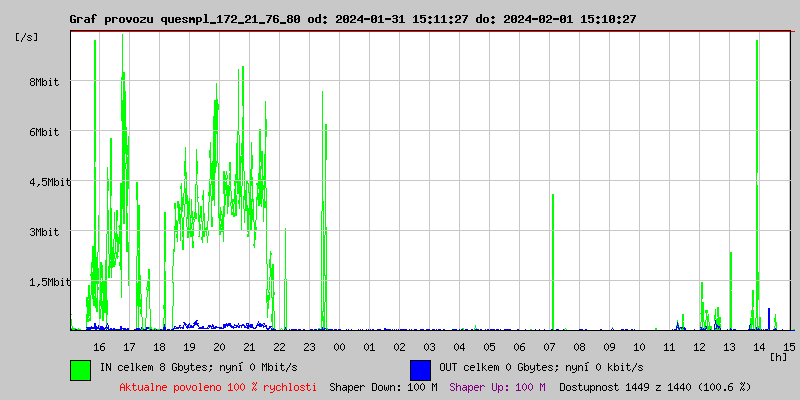
Task: Click the 3Mbit y-axis label
Action: click(44, 232)
